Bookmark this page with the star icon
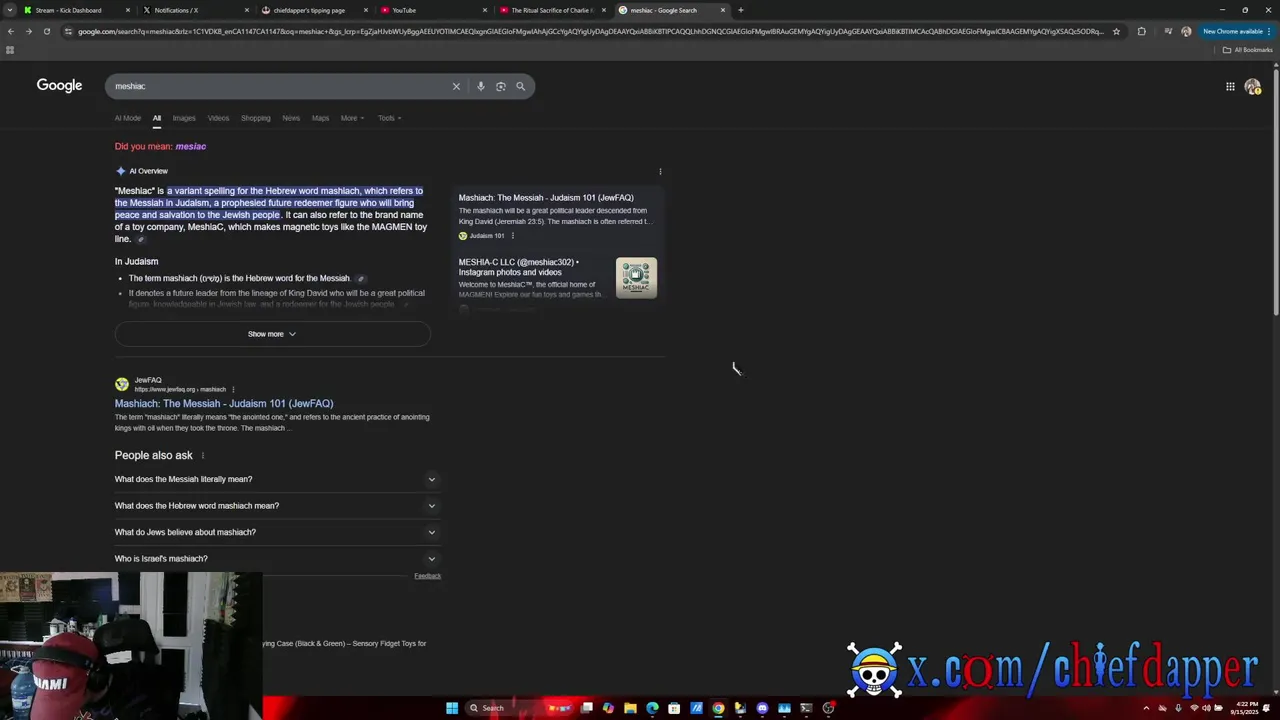 coord(1116,31)
